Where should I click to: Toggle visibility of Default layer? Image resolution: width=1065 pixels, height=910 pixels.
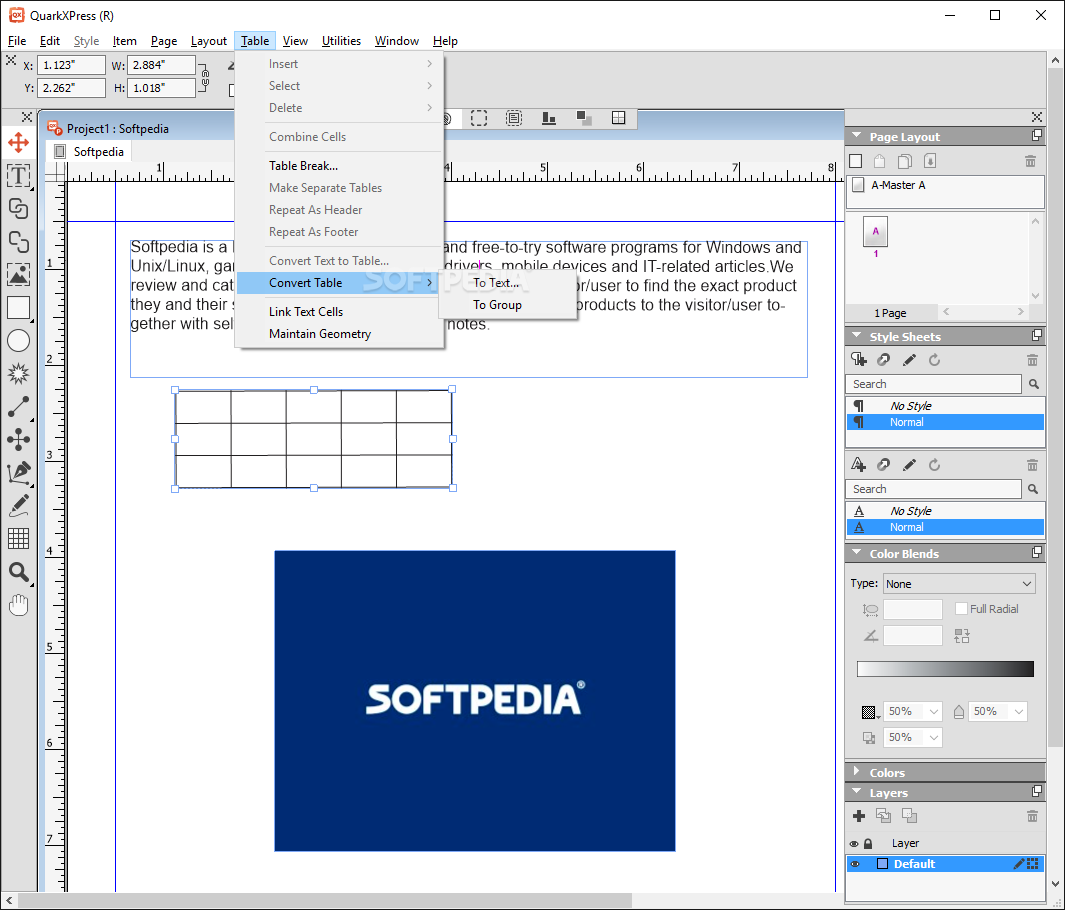855,864
